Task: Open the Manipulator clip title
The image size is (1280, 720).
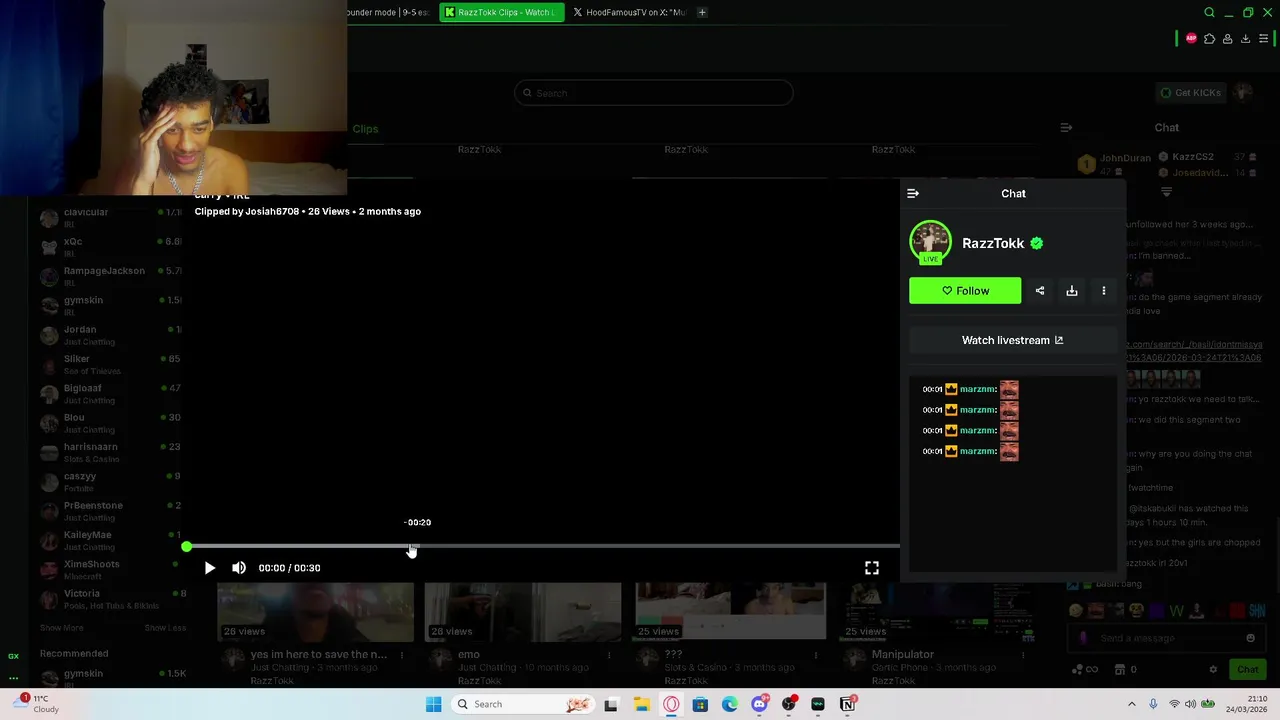Action: [902, 654]
